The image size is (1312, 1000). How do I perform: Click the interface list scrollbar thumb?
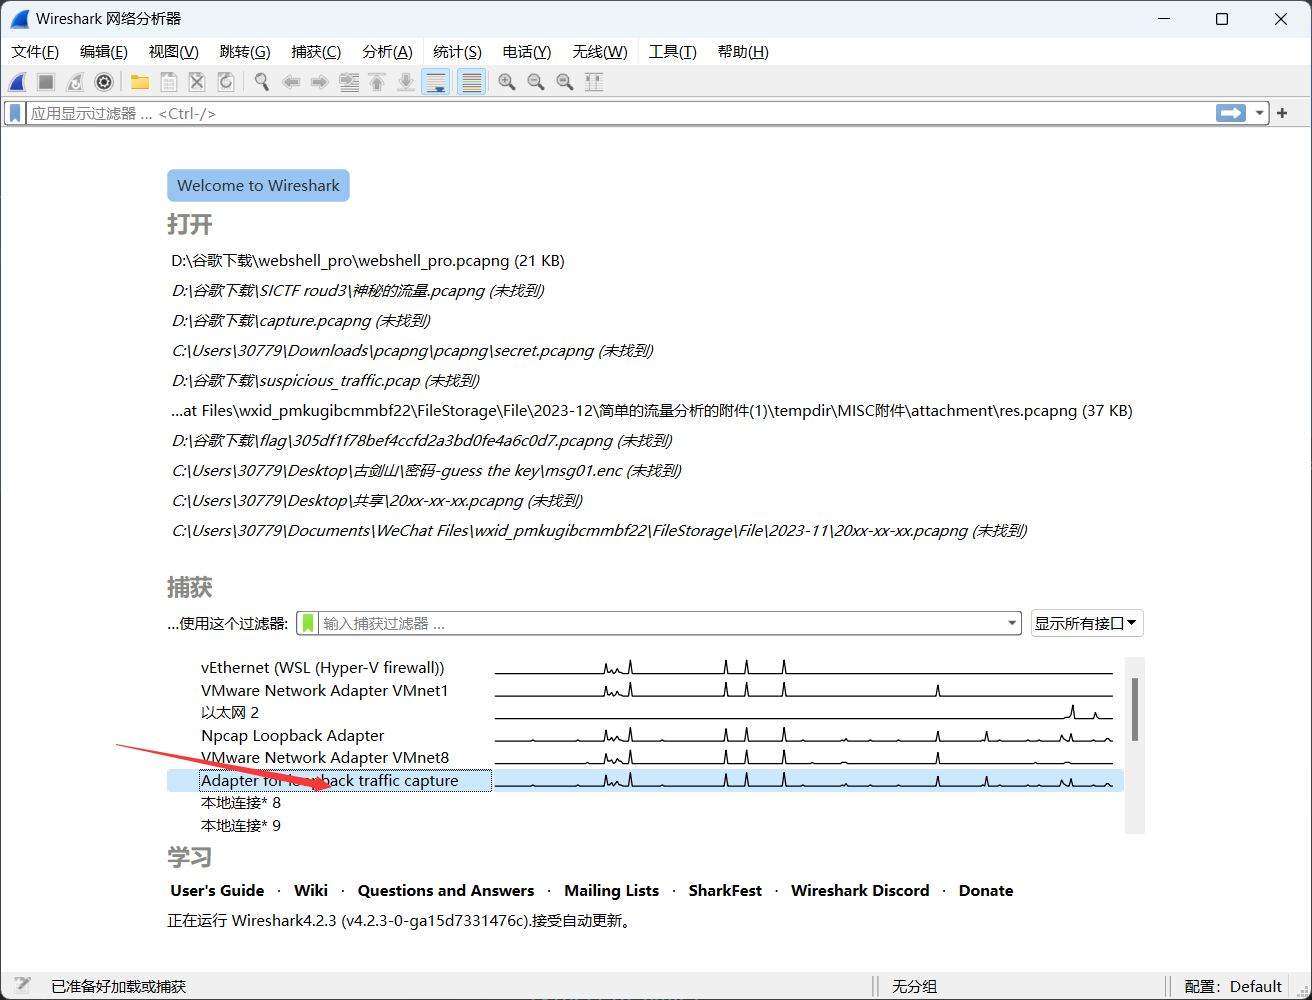click(x=1134, y=709)
